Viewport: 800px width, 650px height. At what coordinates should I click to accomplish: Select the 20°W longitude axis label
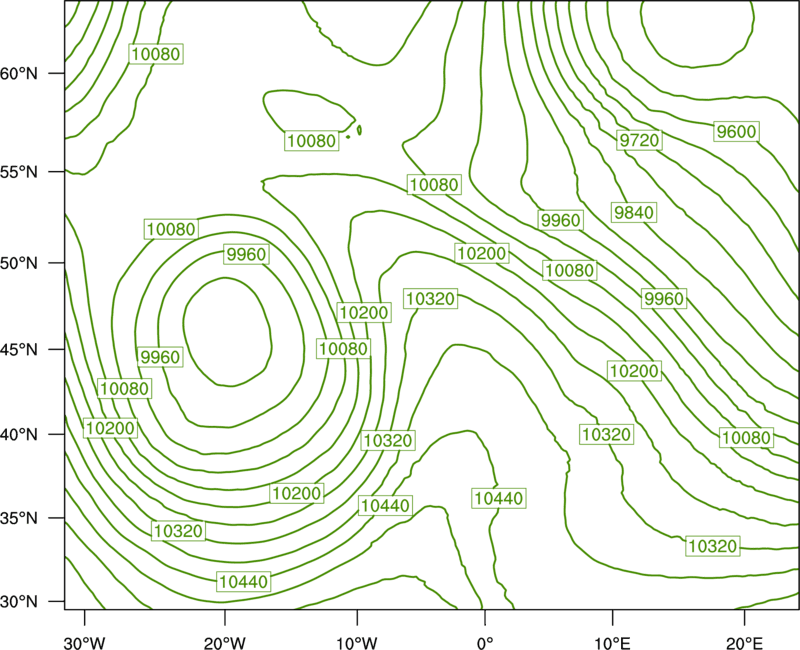coord(224,643)
